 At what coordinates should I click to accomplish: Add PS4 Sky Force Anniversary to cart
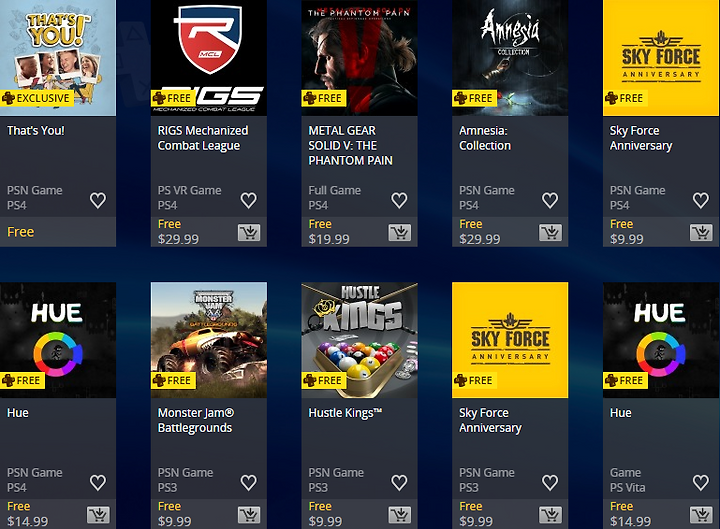tap(701, 233)
